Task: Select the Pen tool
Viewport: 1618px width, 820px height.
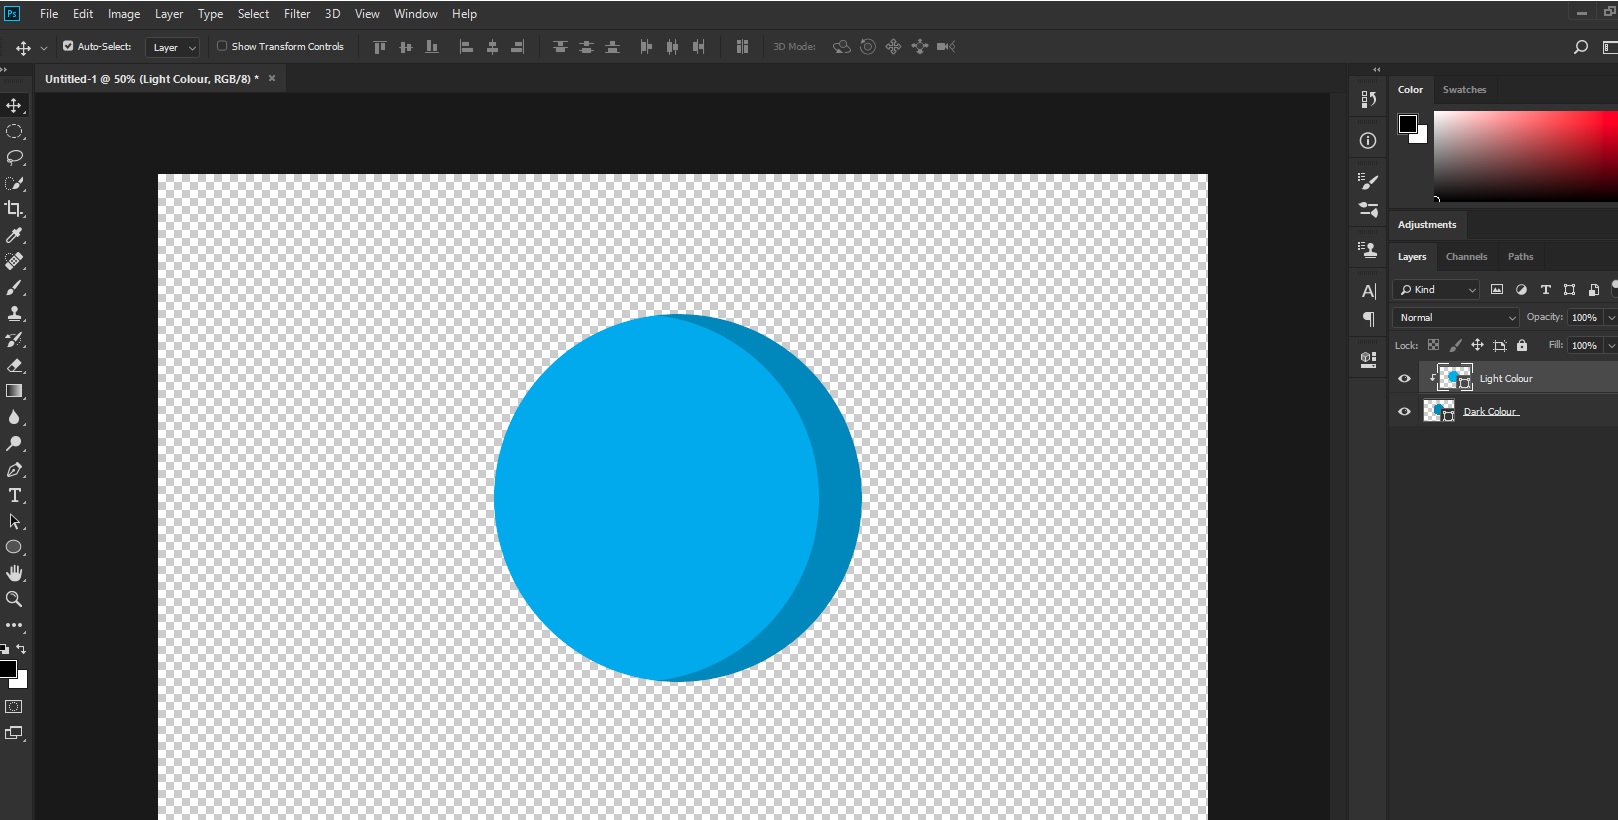Action: coord(14,469)
